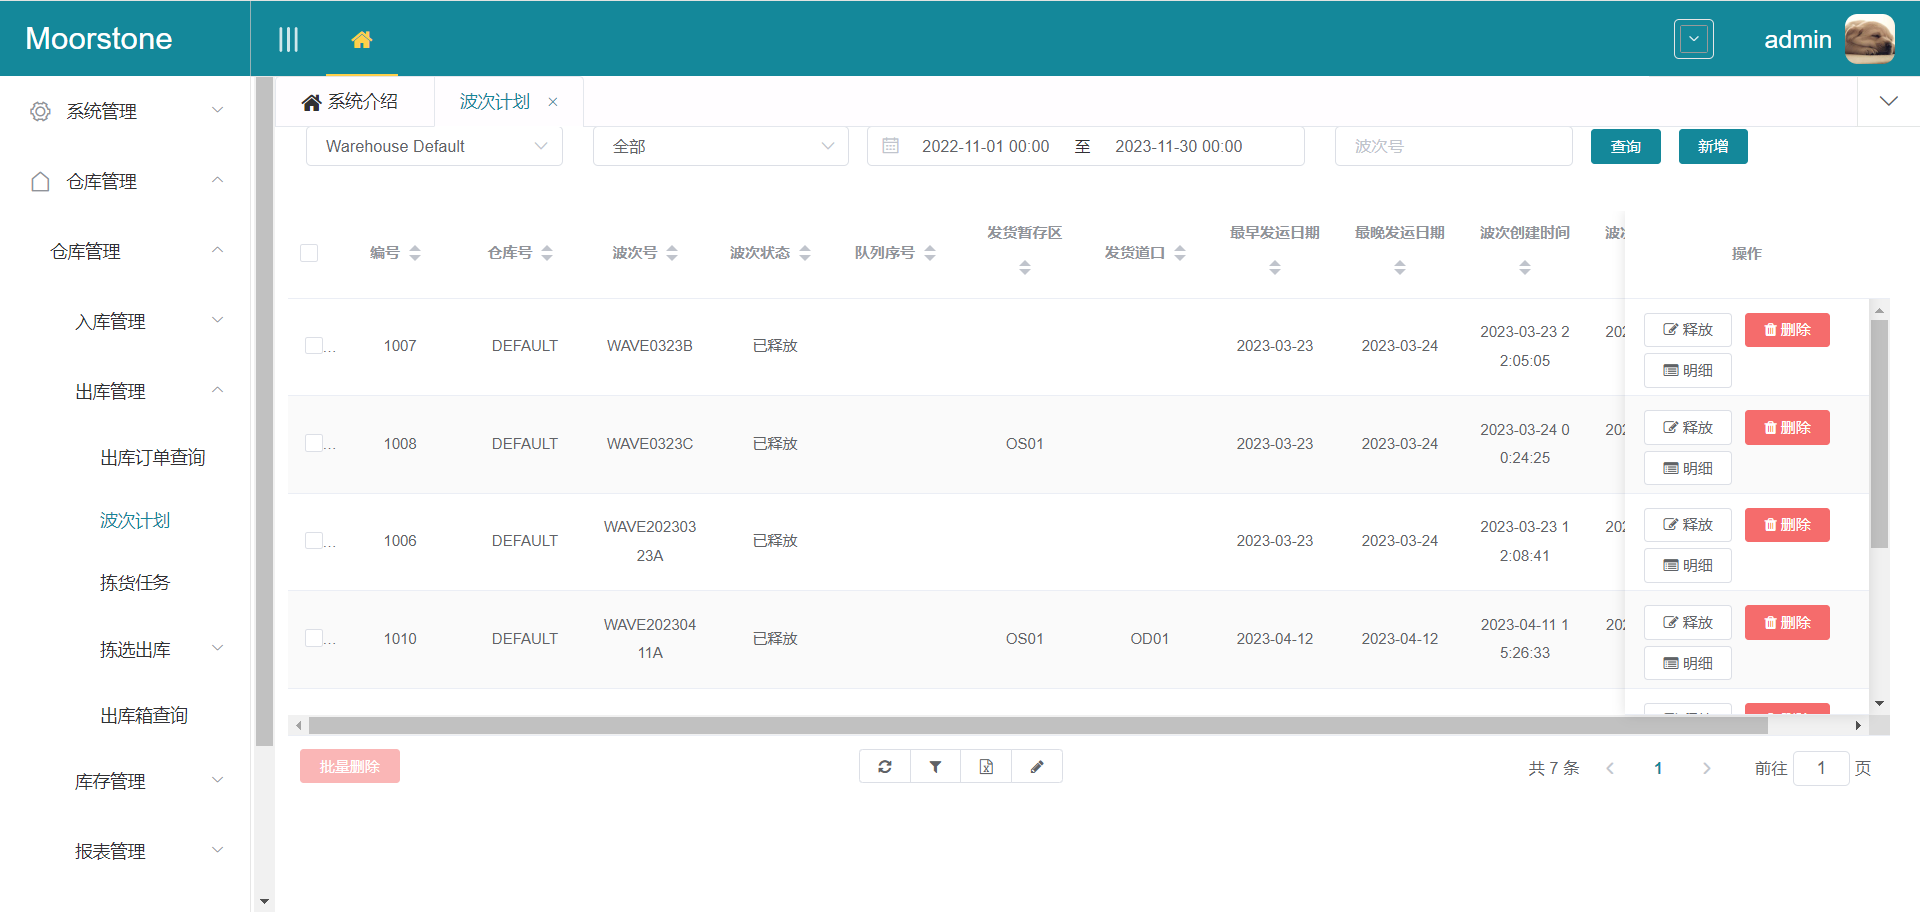Check the select-all checkbox in table header

tap(309, 253)
